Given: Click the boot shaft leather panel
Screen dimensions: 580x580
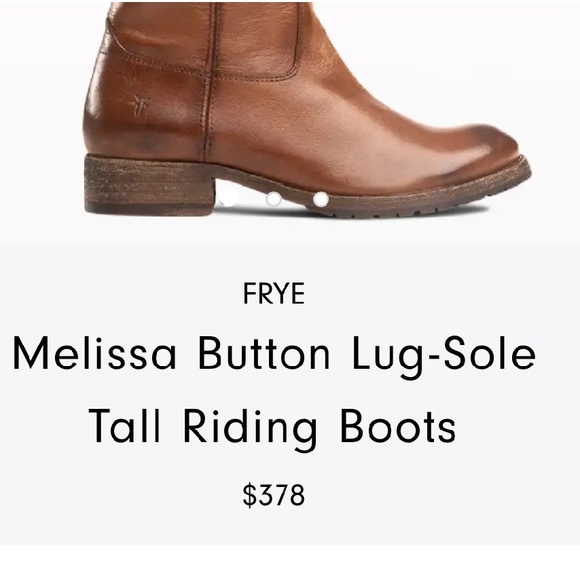Looking at the screenshot, I should 255,37.
